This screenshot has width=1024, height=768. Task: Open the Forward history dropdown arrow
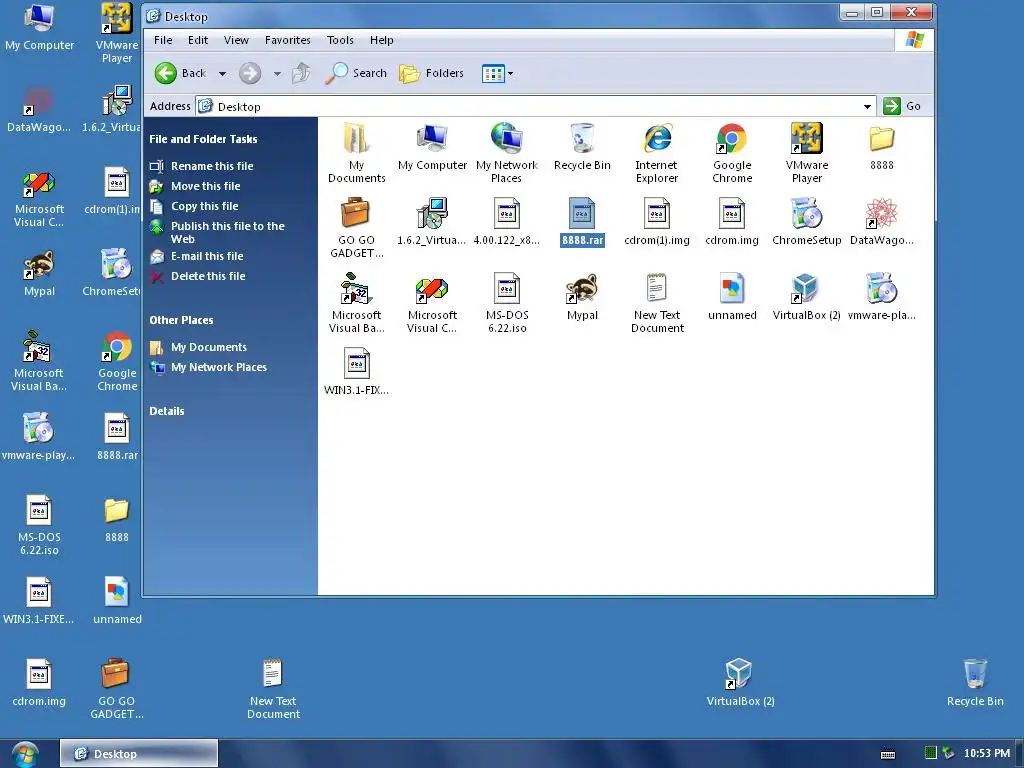click(277, 74)
